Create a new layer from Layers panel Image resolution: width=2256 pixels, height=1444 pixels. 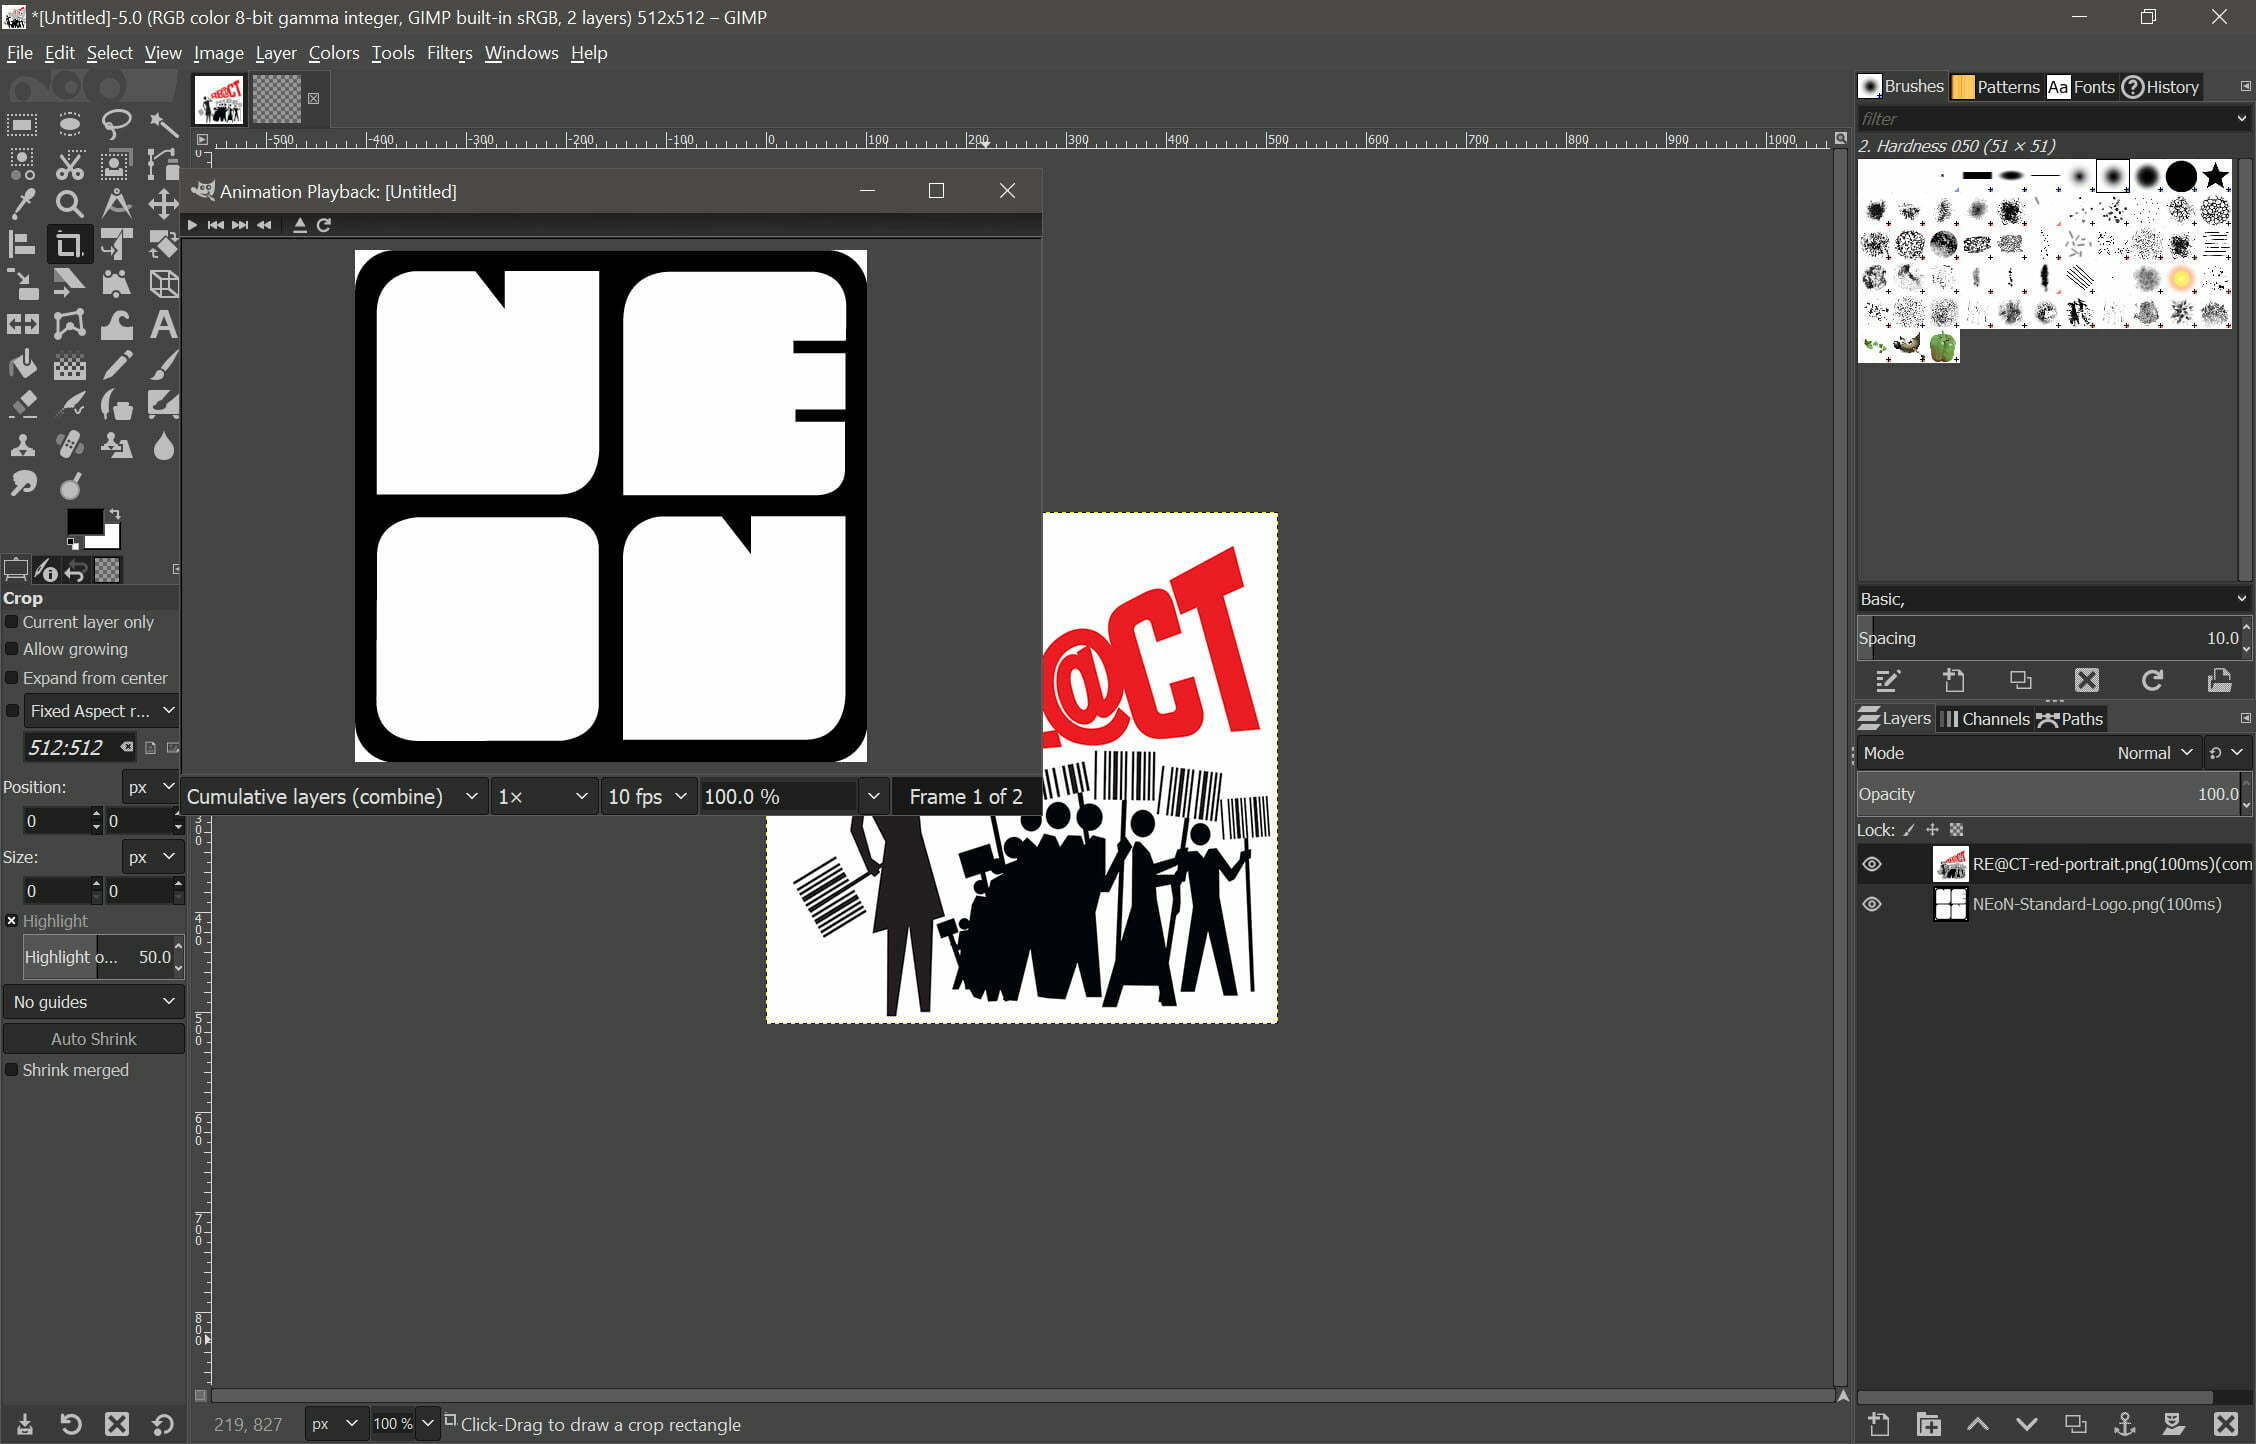coord(1879,1424)
